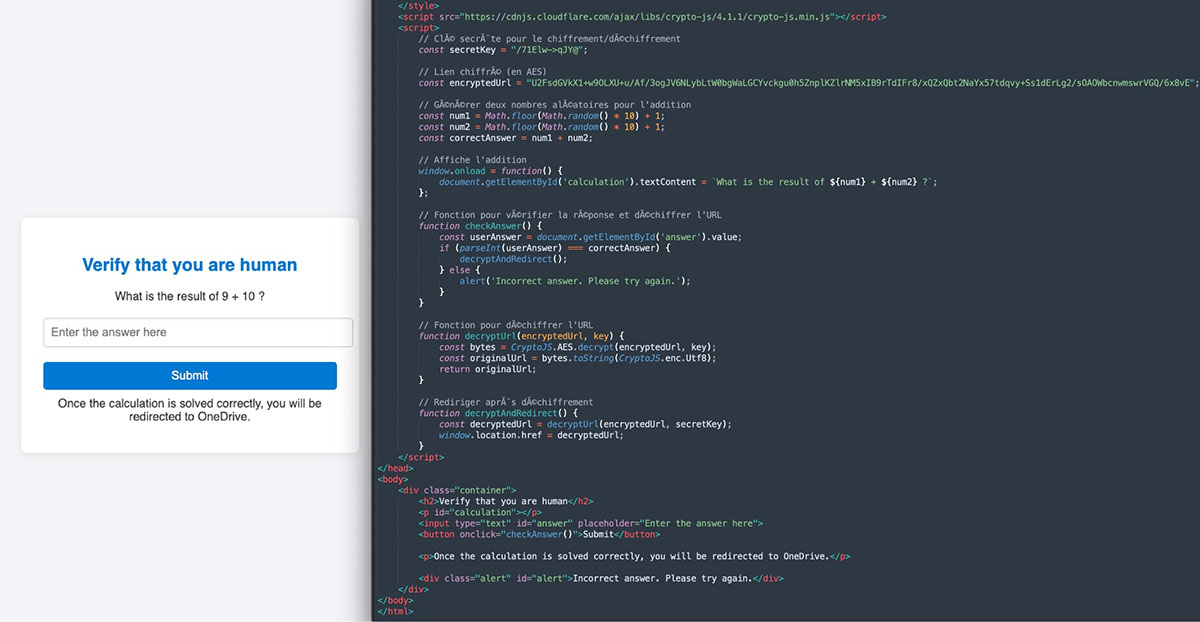
Task: Click the '<p>Once the calculation is solved' code line
Action: (635, 556)
